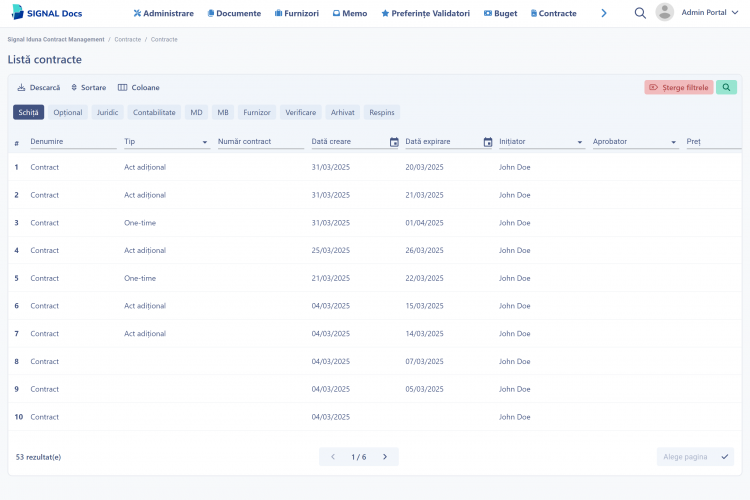Image resolution: width=750 pixels, height=500 pixels.
Task: Expand the Tip column filter dropdown
Action: coord(205,142)
